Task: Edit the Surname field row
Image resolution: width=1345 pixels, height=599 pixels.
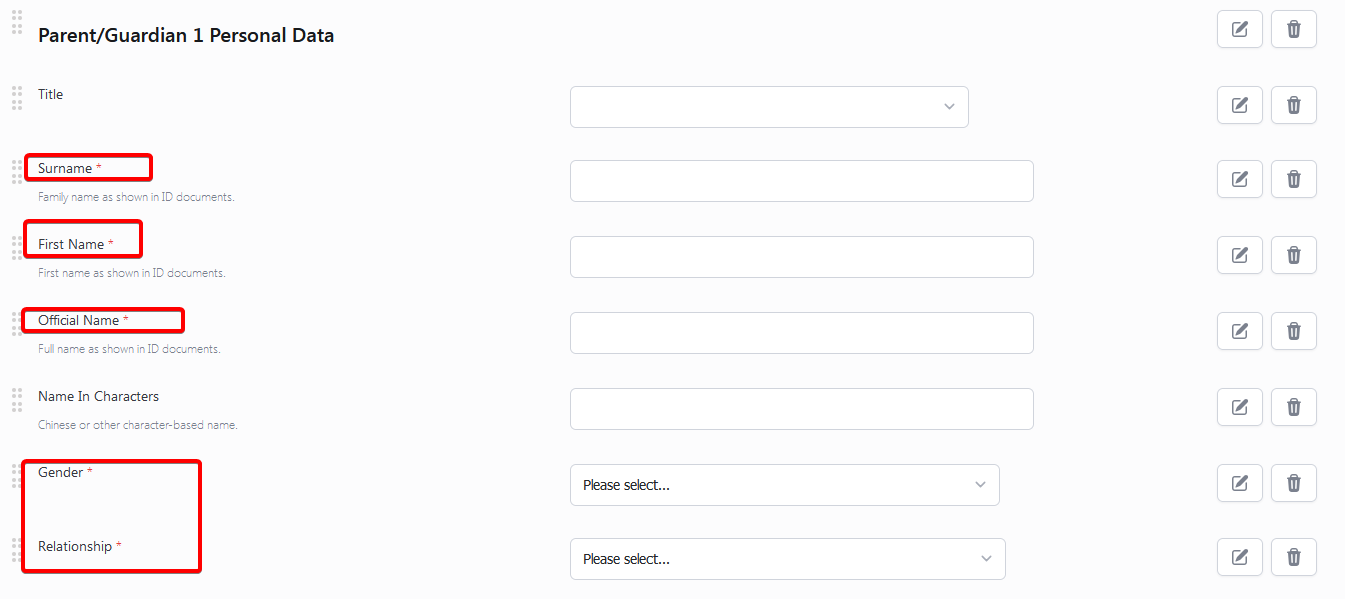Action: (1240, 179)
